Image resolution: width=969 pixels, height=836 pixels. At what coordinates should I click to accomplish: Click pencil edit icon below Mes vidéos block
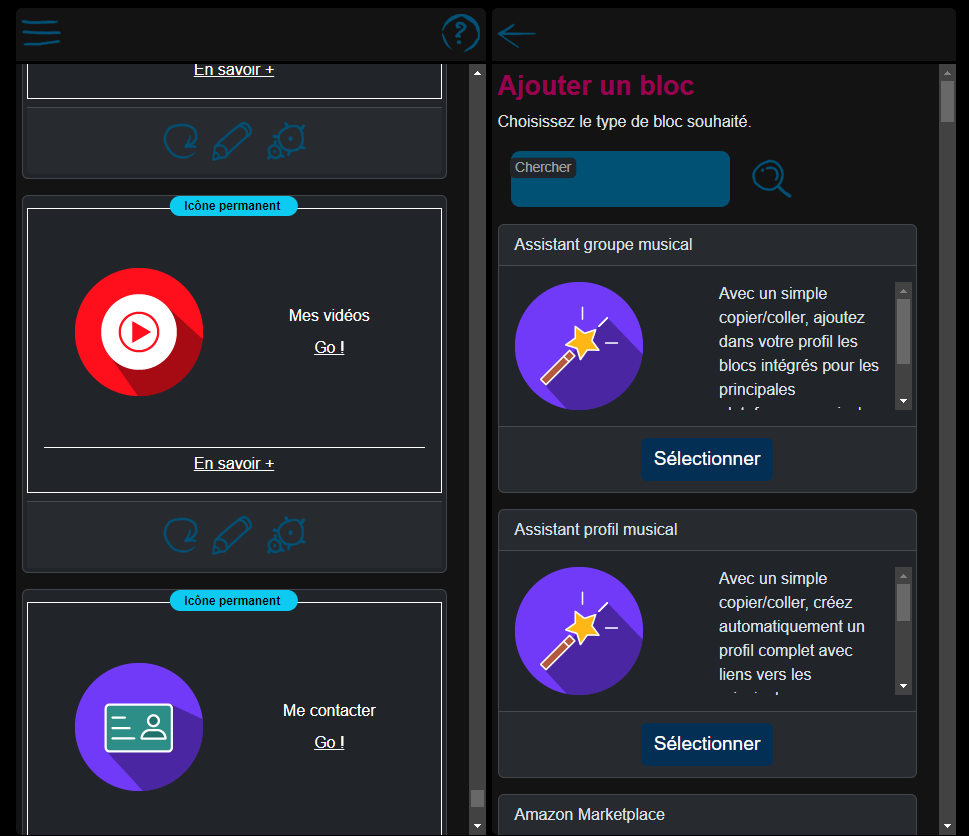click(232, 536)
